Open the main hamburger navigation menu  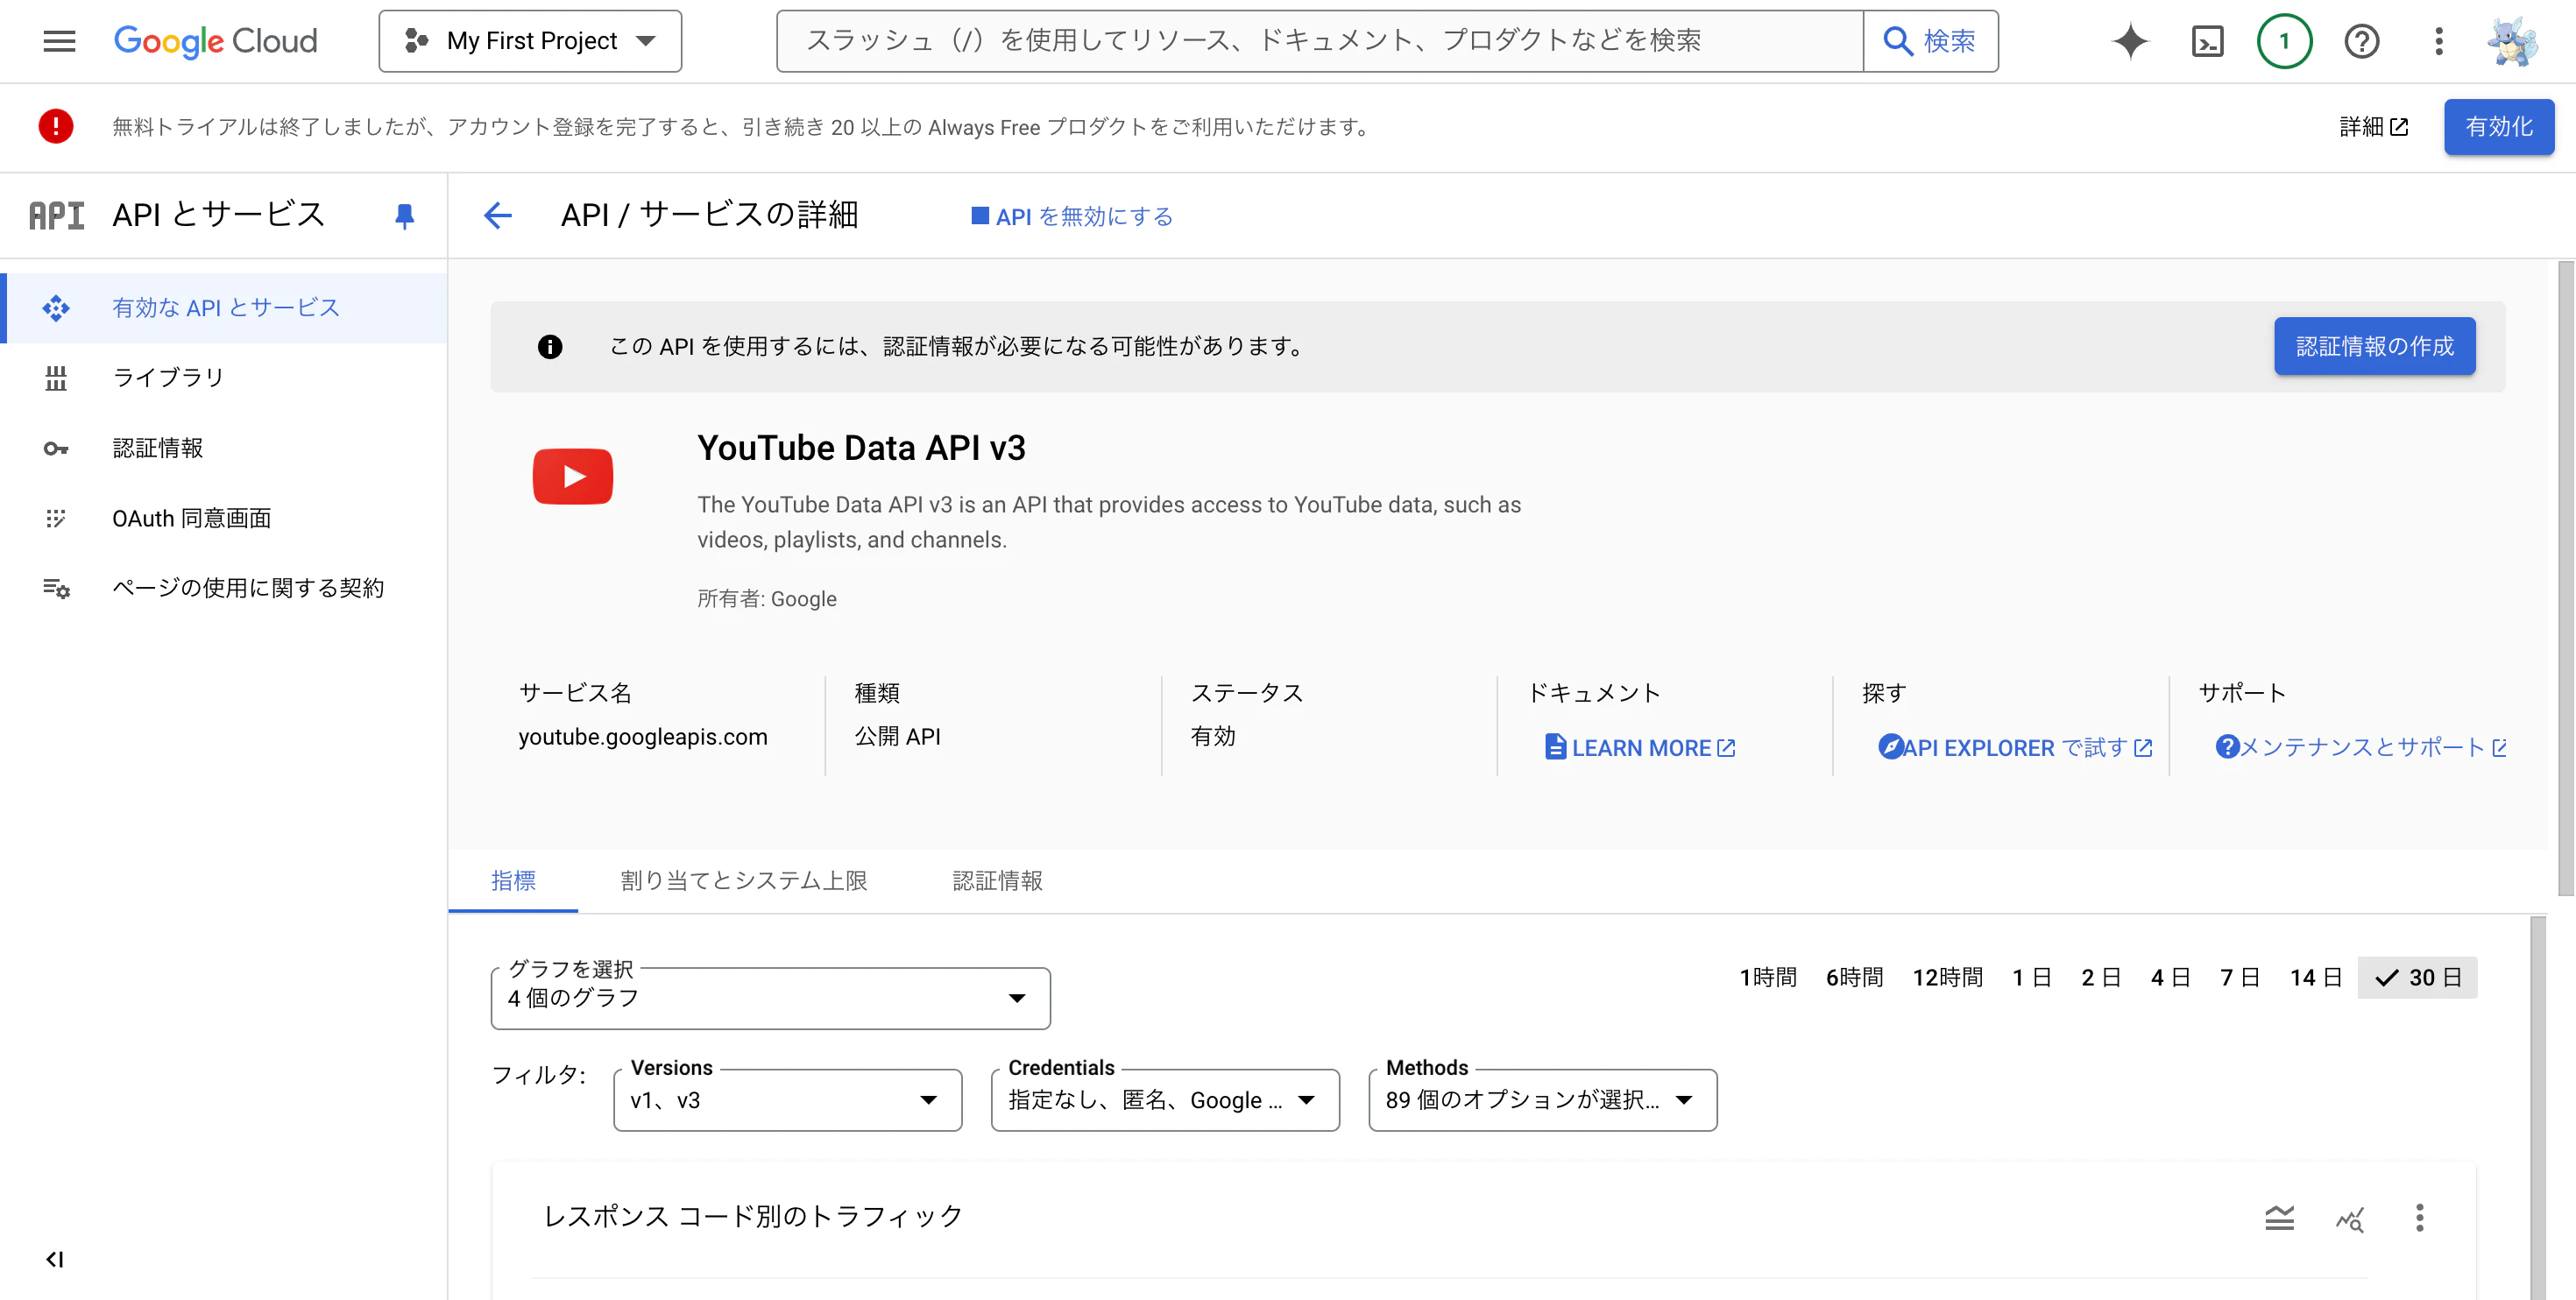click(x=59, y=41)
